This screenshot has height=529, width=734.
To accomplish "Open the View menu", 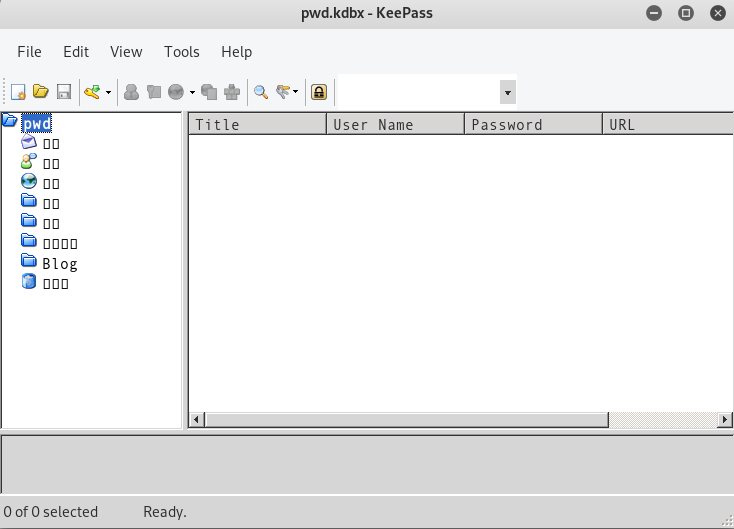I will tap(126, 51).
